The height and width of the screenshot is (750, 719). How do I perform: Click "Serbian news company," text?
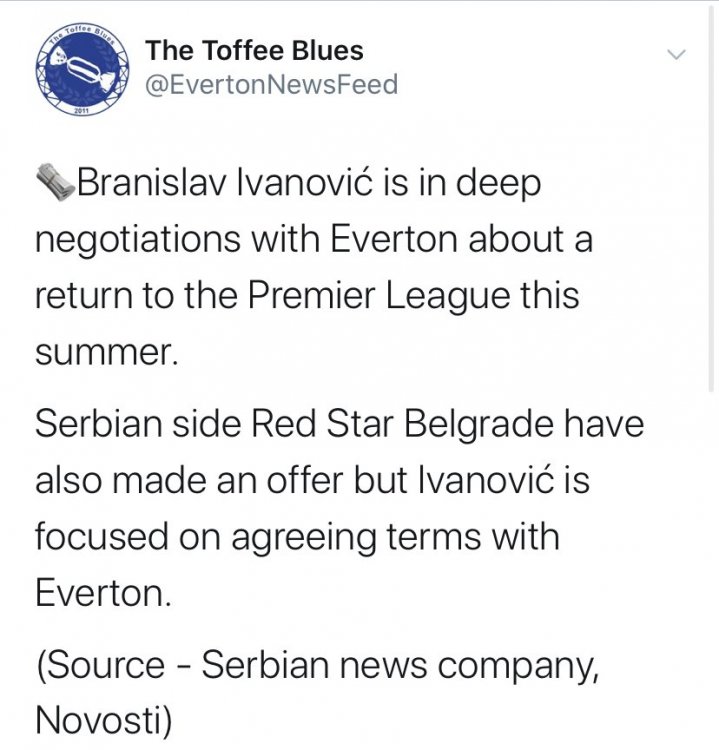point(400,664)
